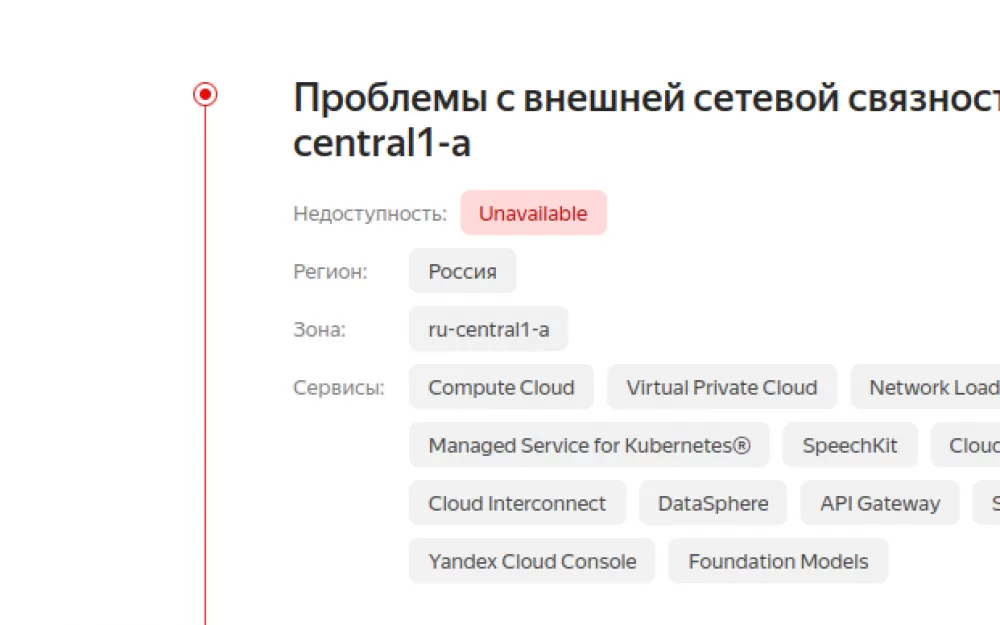Click the red Unavailable status badge
The image size is (1000, 625).
pyautogui.click(x=533, y=213)
